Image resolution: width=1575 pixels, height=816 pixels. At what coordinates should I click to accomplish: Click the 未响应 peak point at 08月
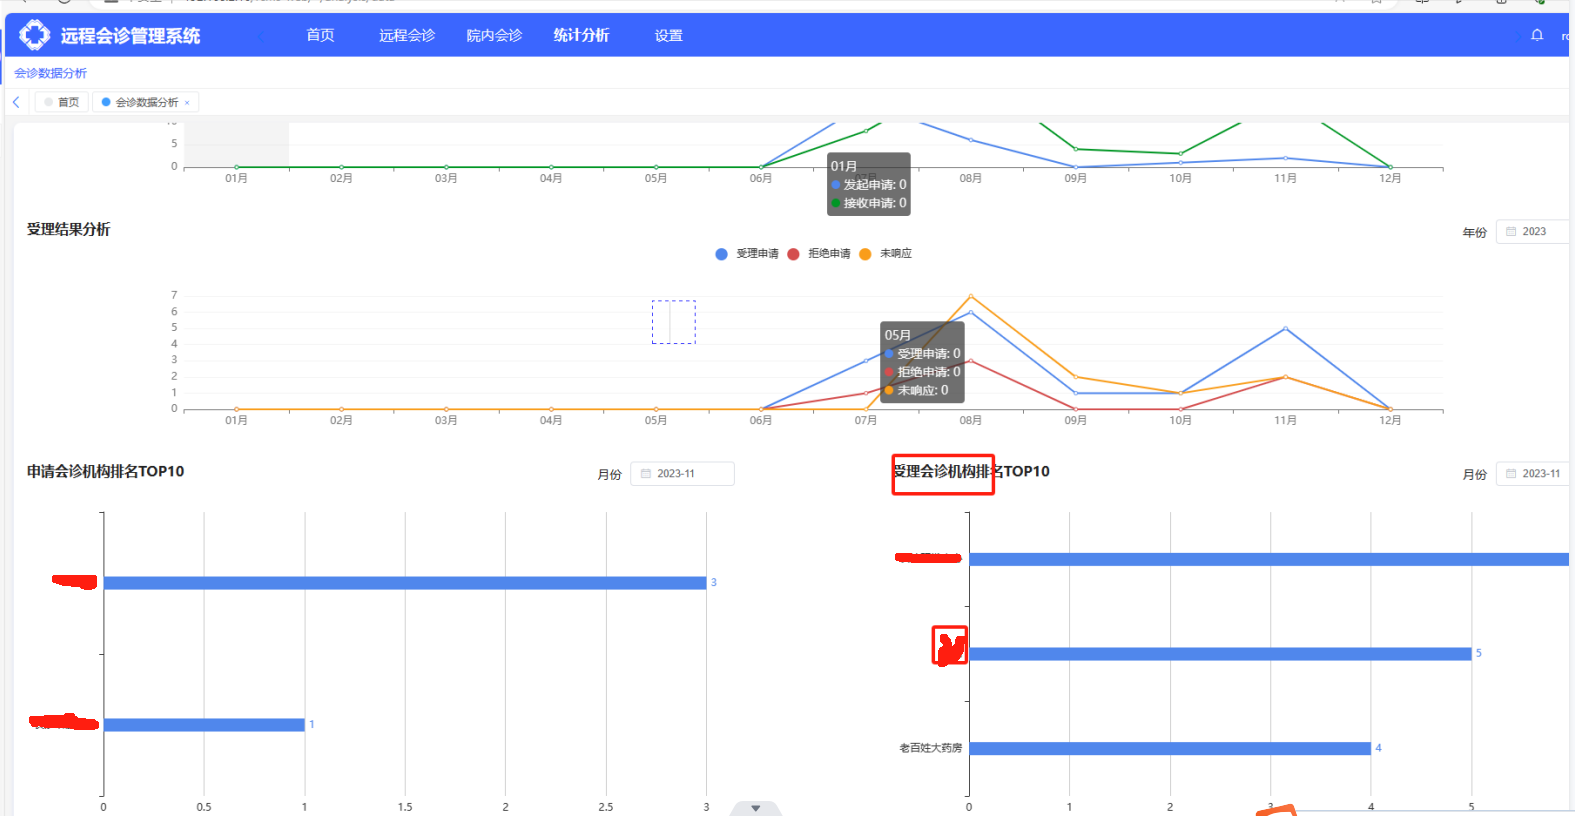click(x=970, y=296)
